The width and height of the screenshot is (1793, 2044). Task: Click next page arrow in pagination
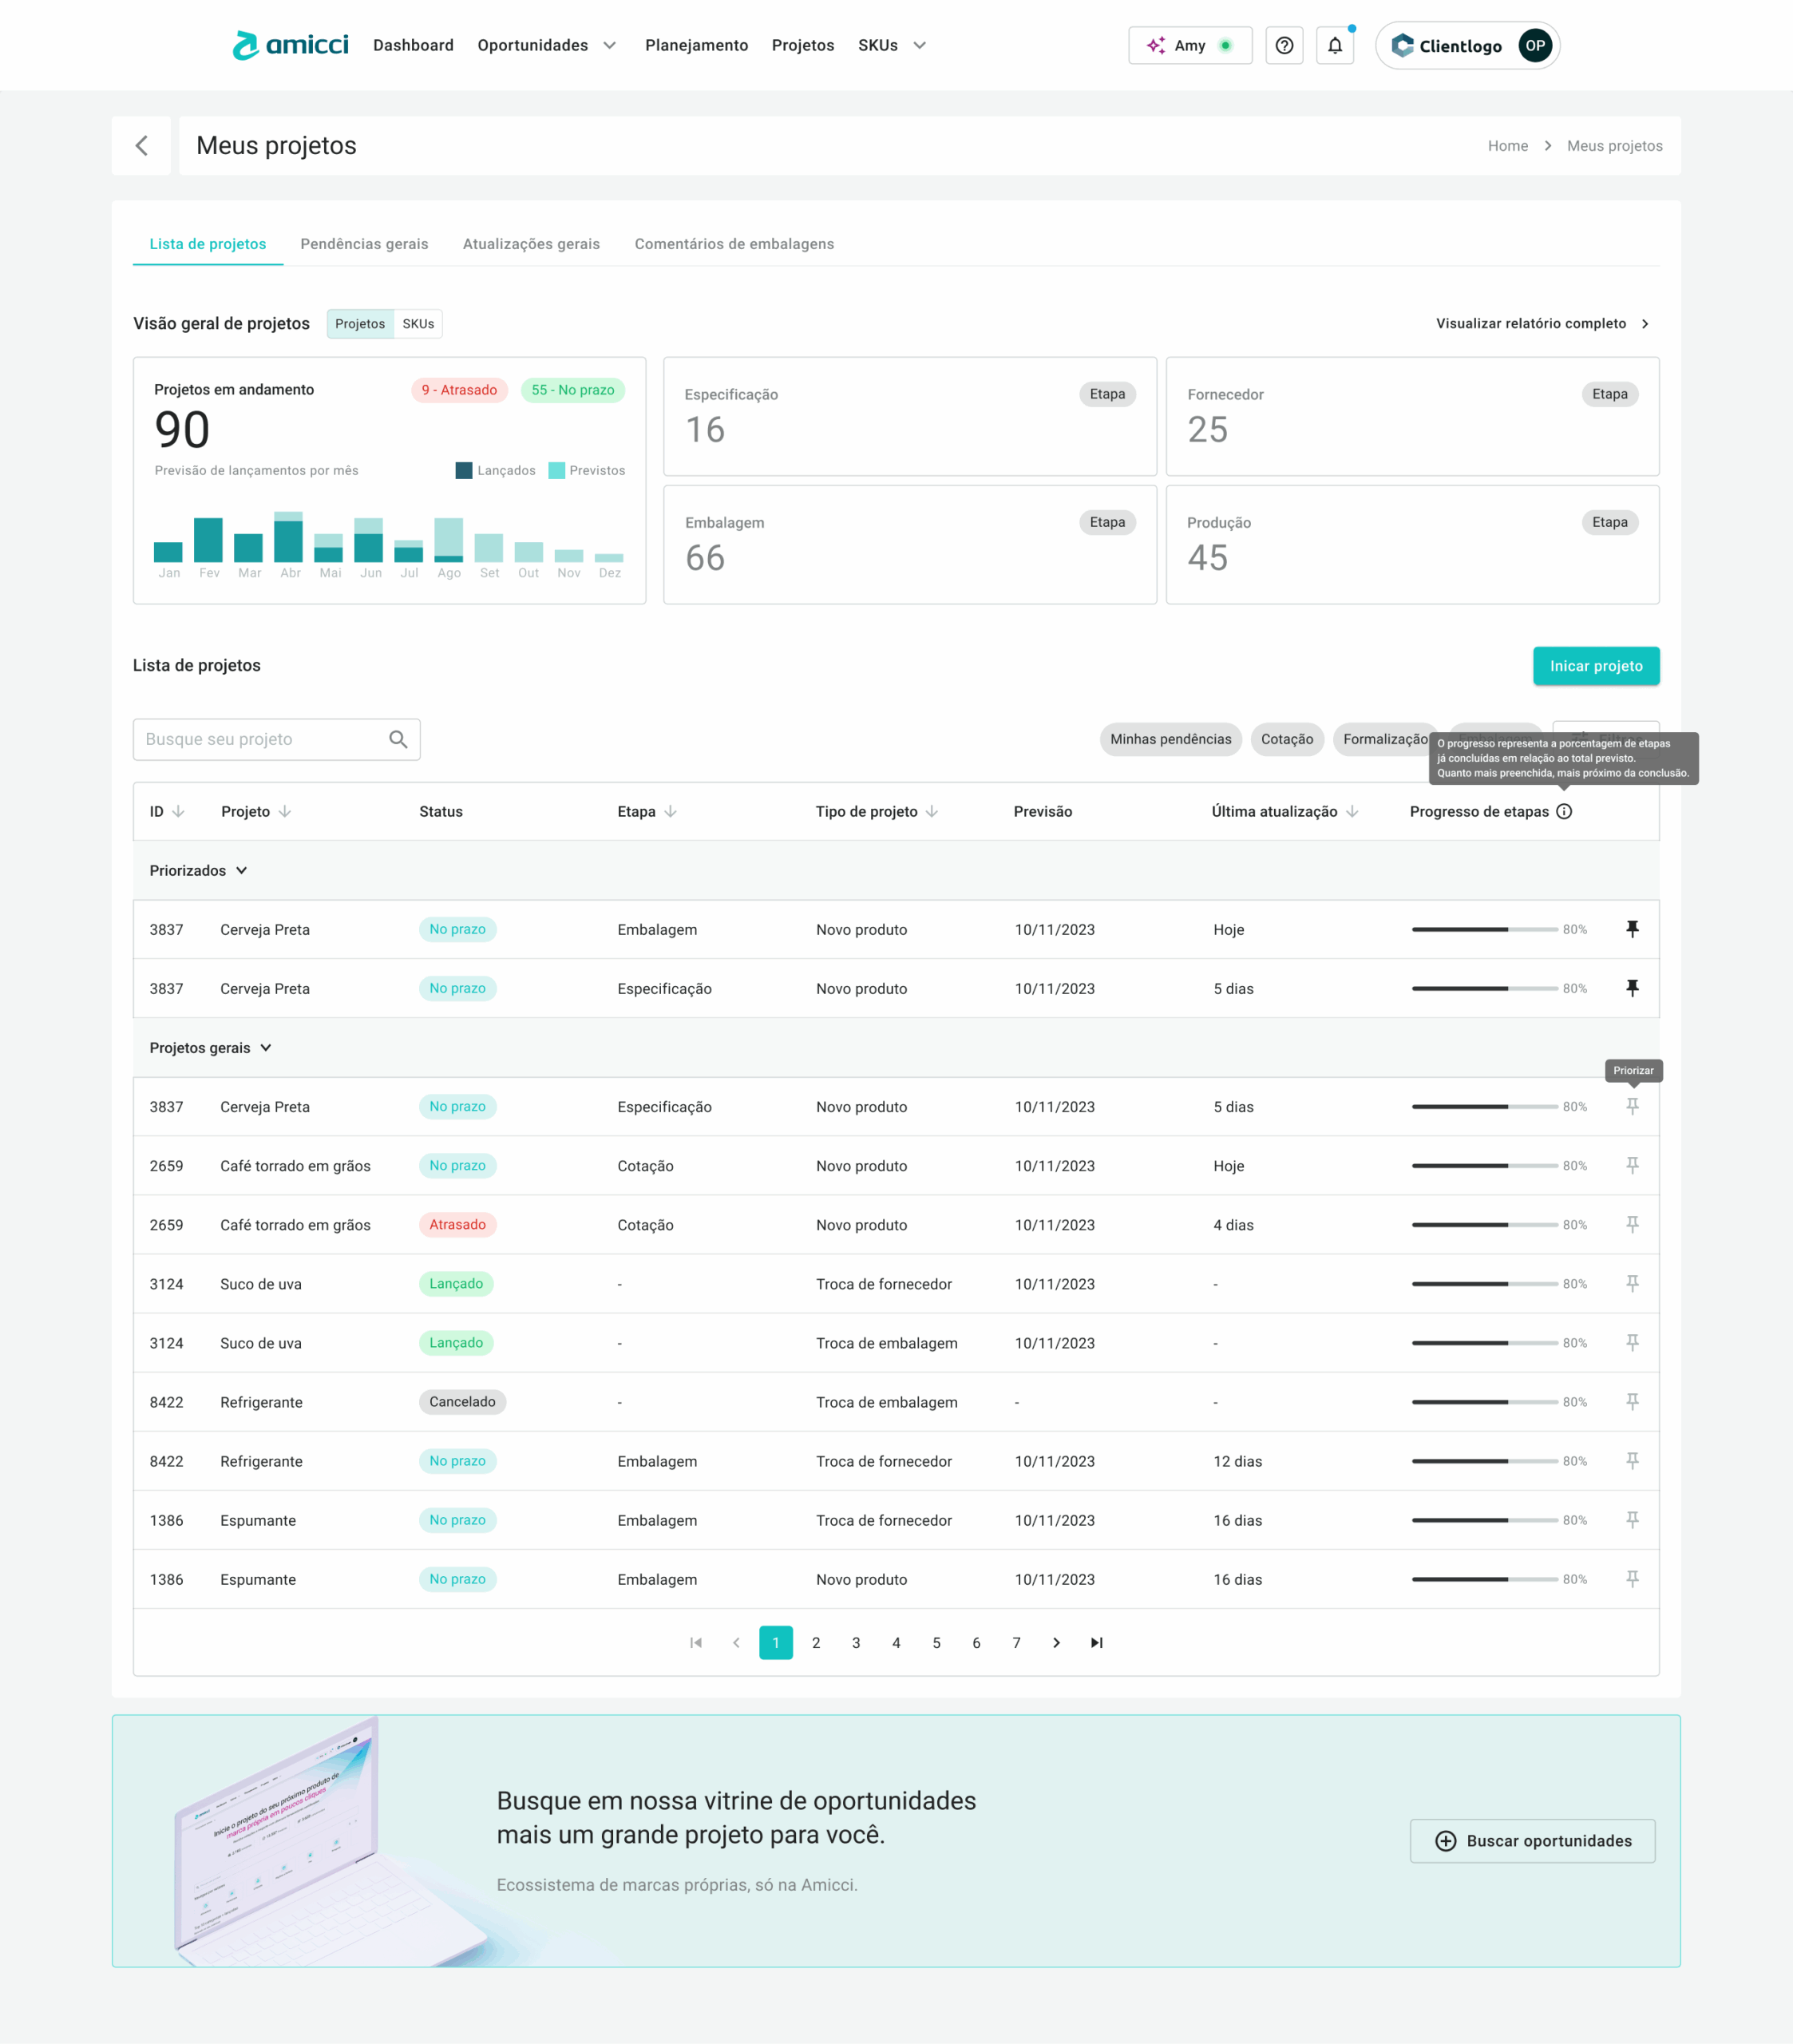pos(1056,1642)
